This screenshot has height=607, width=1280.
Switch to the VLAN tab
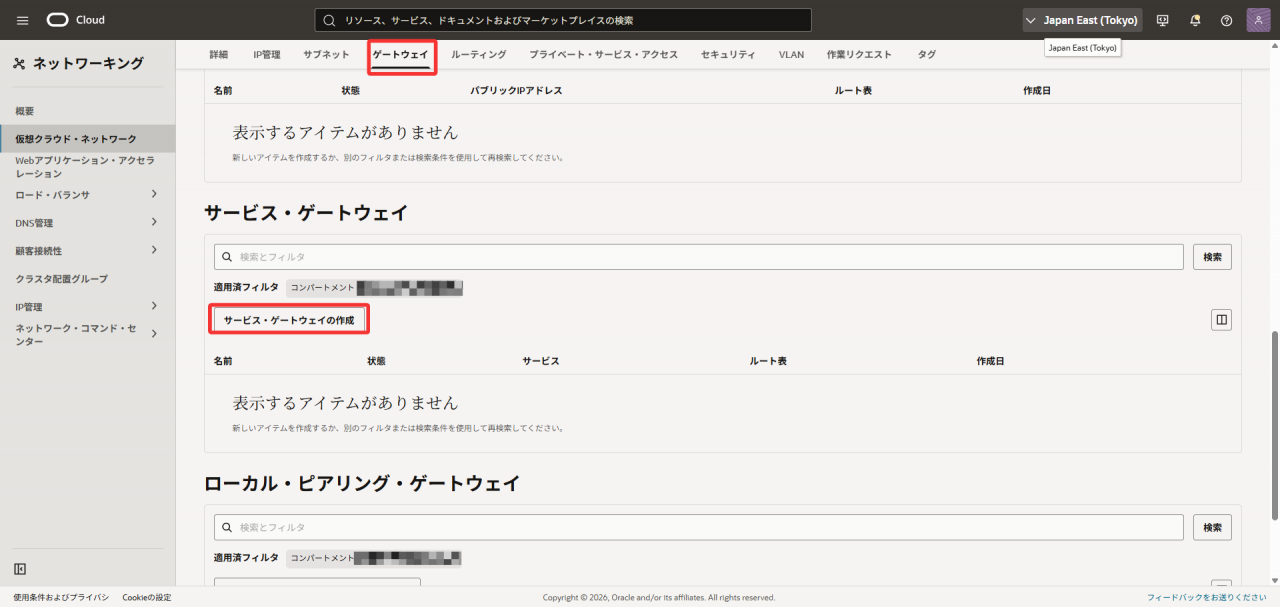tap(791, 54)
